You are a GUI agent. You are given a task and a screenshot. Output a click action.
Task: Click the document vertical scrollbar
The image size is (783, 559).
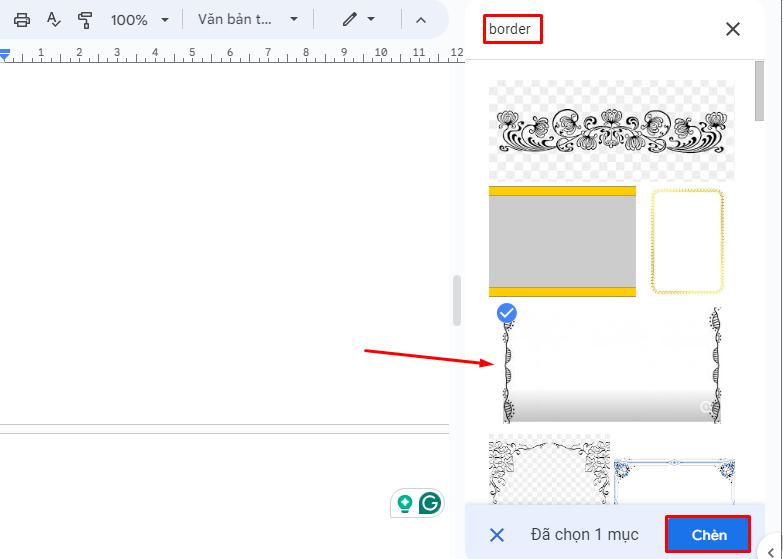(x=456, y=300)
